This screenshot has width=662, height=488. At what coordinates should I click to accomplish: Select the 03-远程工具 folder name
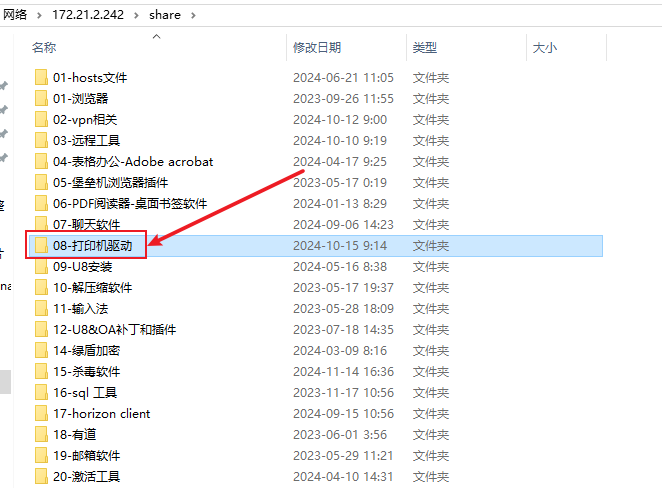[x=86, y=140]
